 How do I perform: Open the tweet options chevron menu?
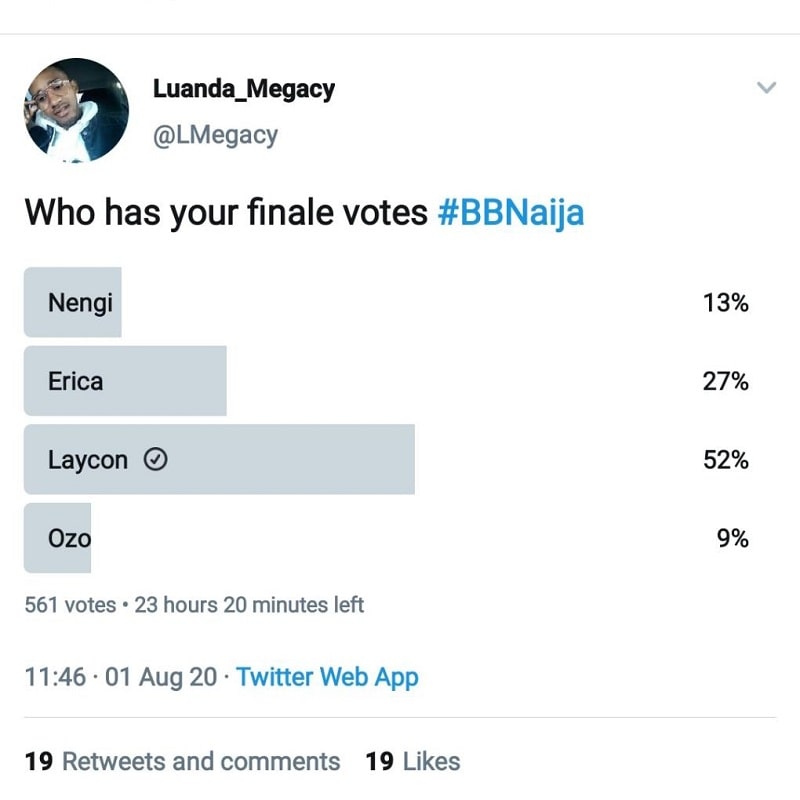pyautogui.click(x=766, y=88)
